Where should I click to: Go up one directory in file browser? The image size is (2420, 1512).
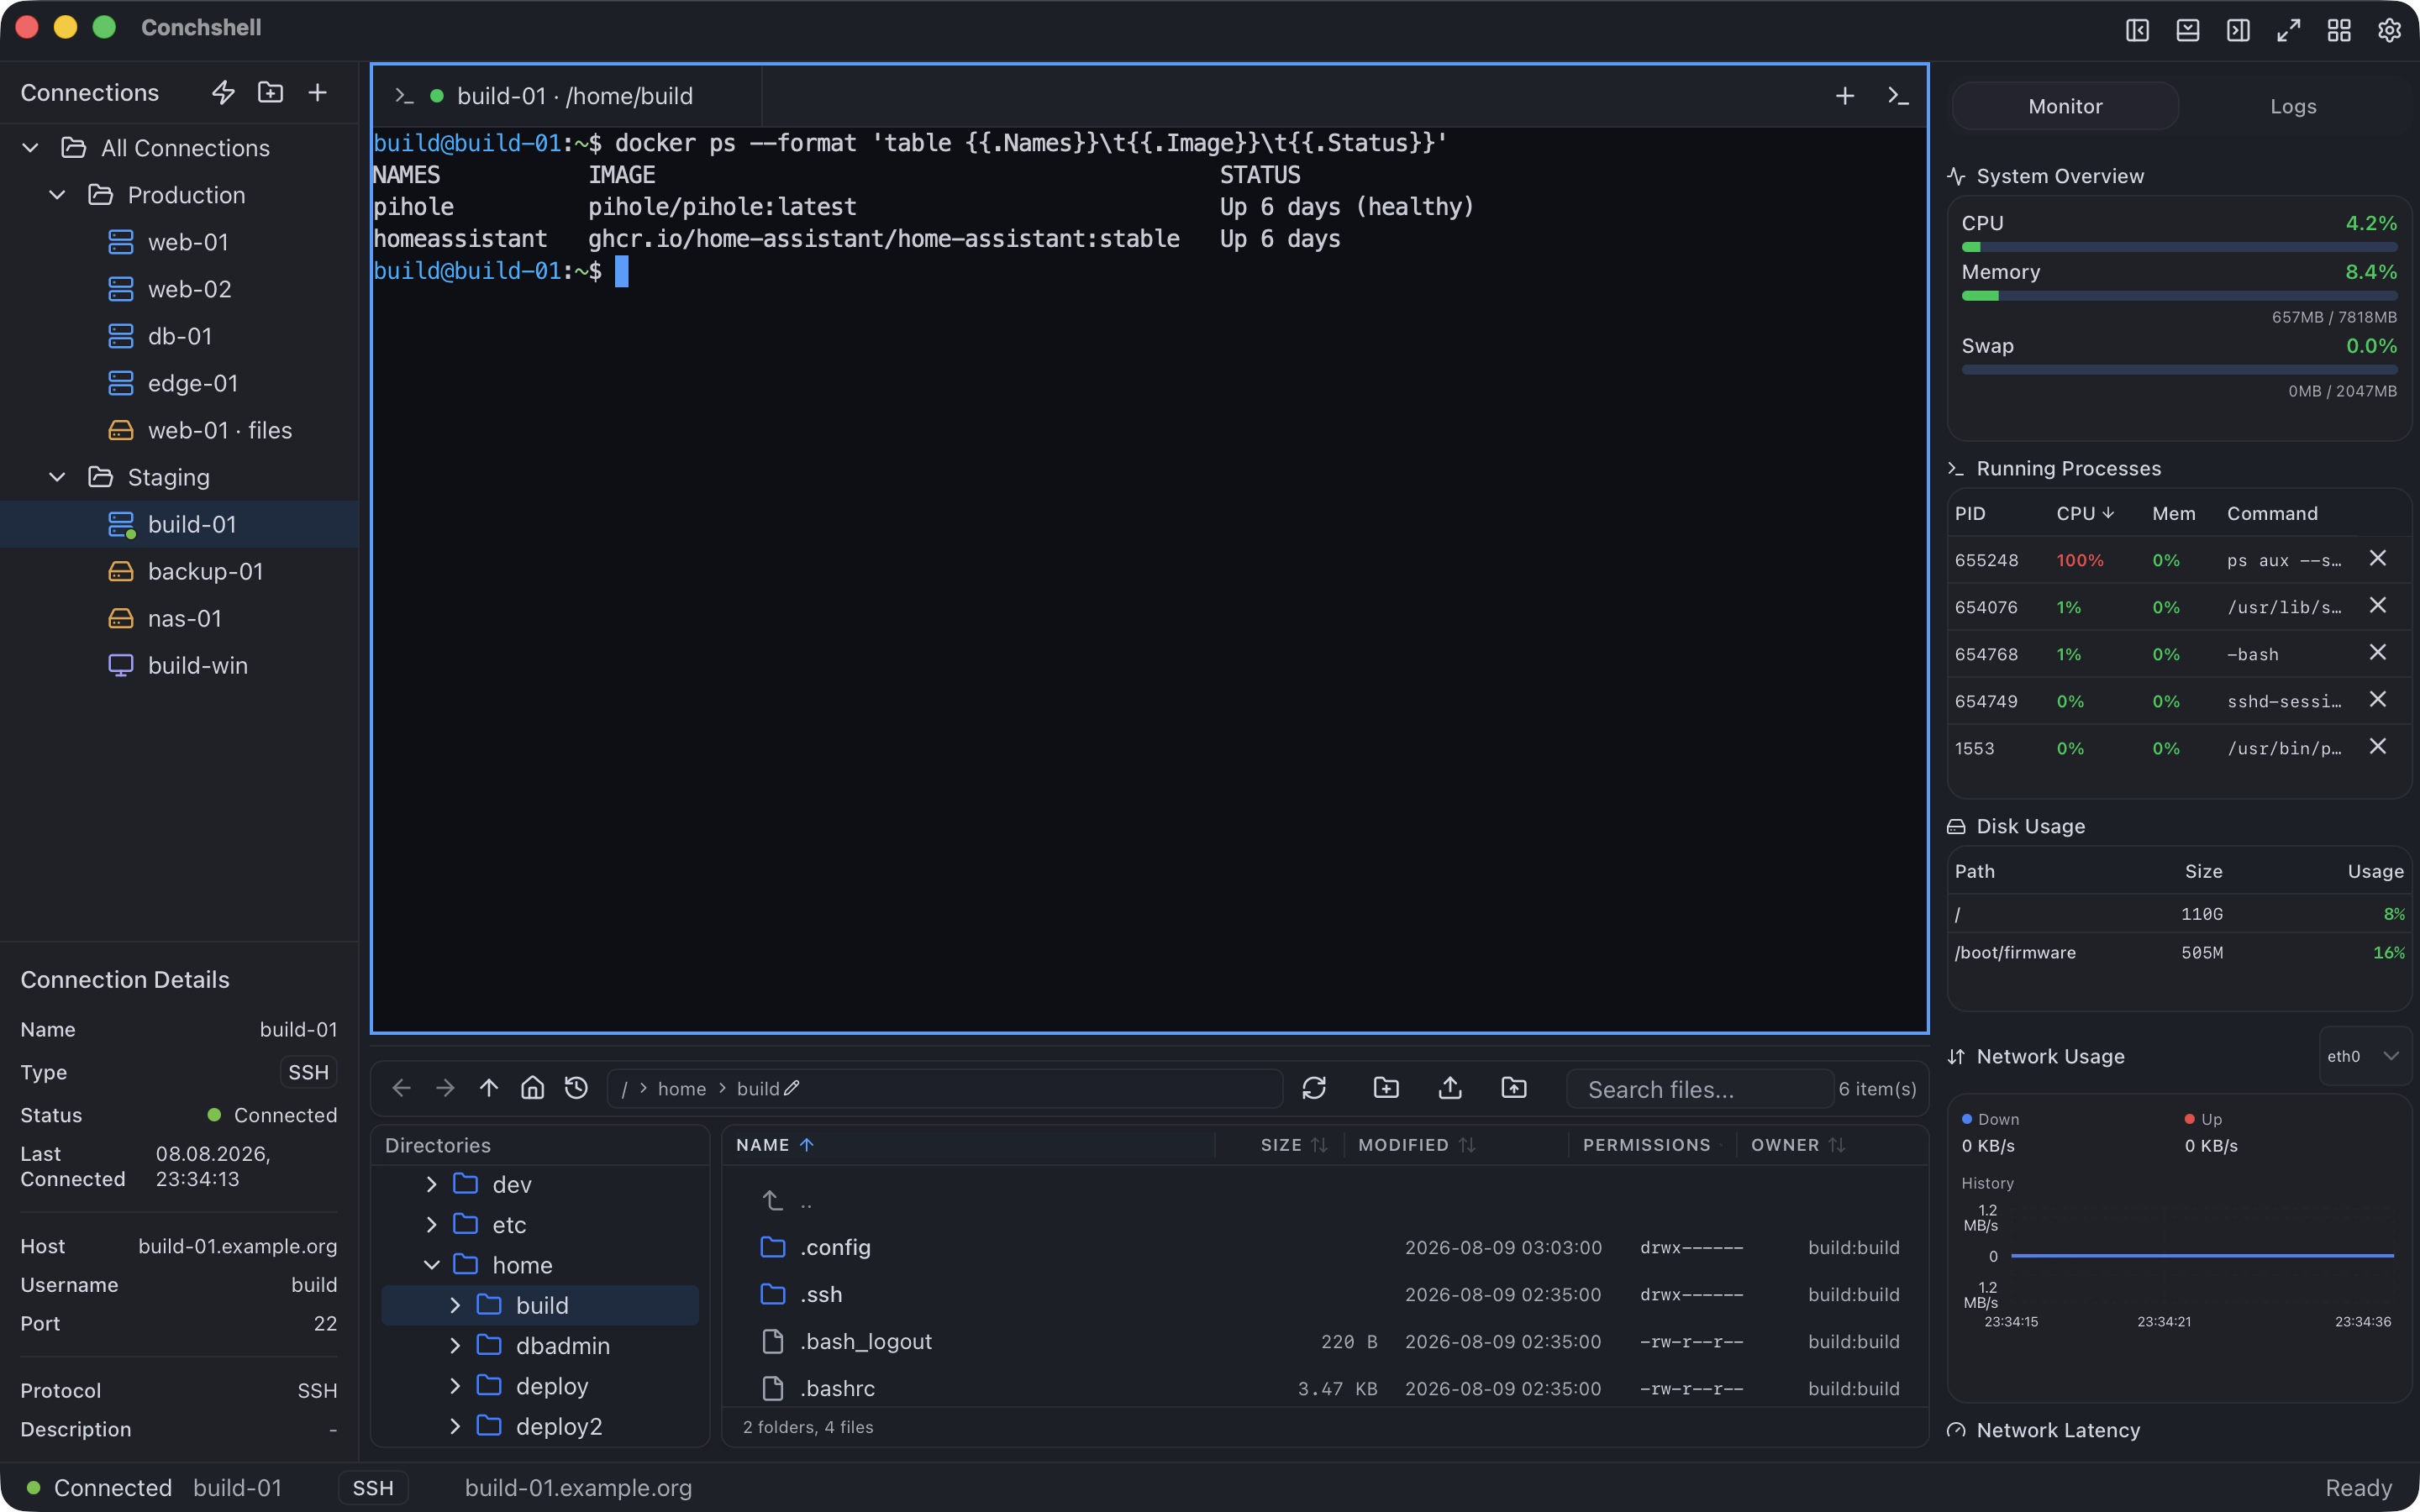489,1088
